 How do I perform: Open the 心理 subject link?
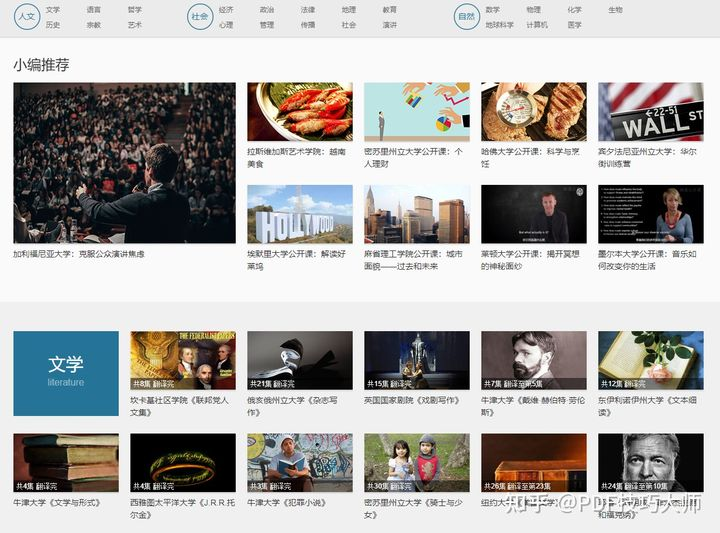coord(226,25)
